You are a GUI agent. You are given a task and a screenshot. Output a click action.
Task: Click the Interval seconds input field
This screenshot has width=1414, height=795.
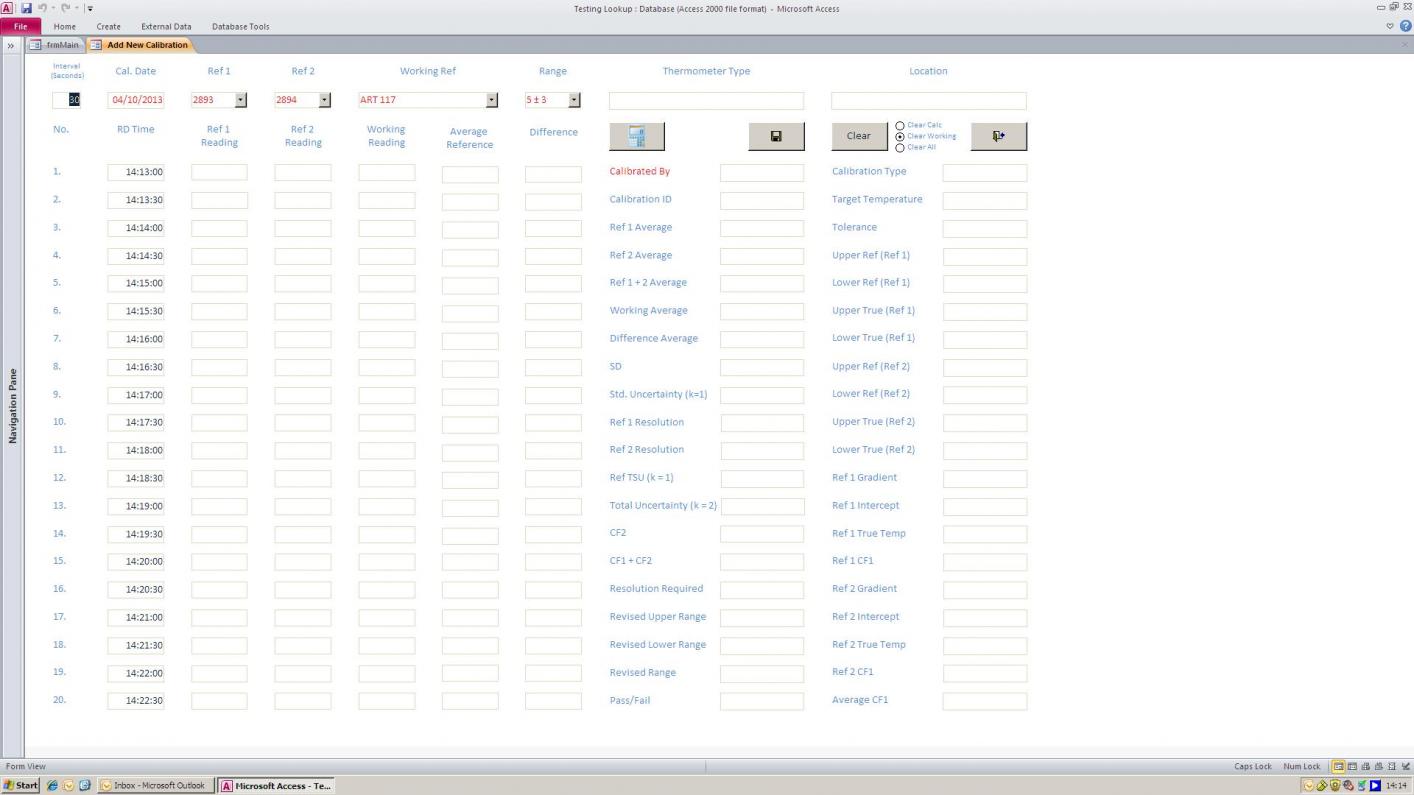[66, 100]
